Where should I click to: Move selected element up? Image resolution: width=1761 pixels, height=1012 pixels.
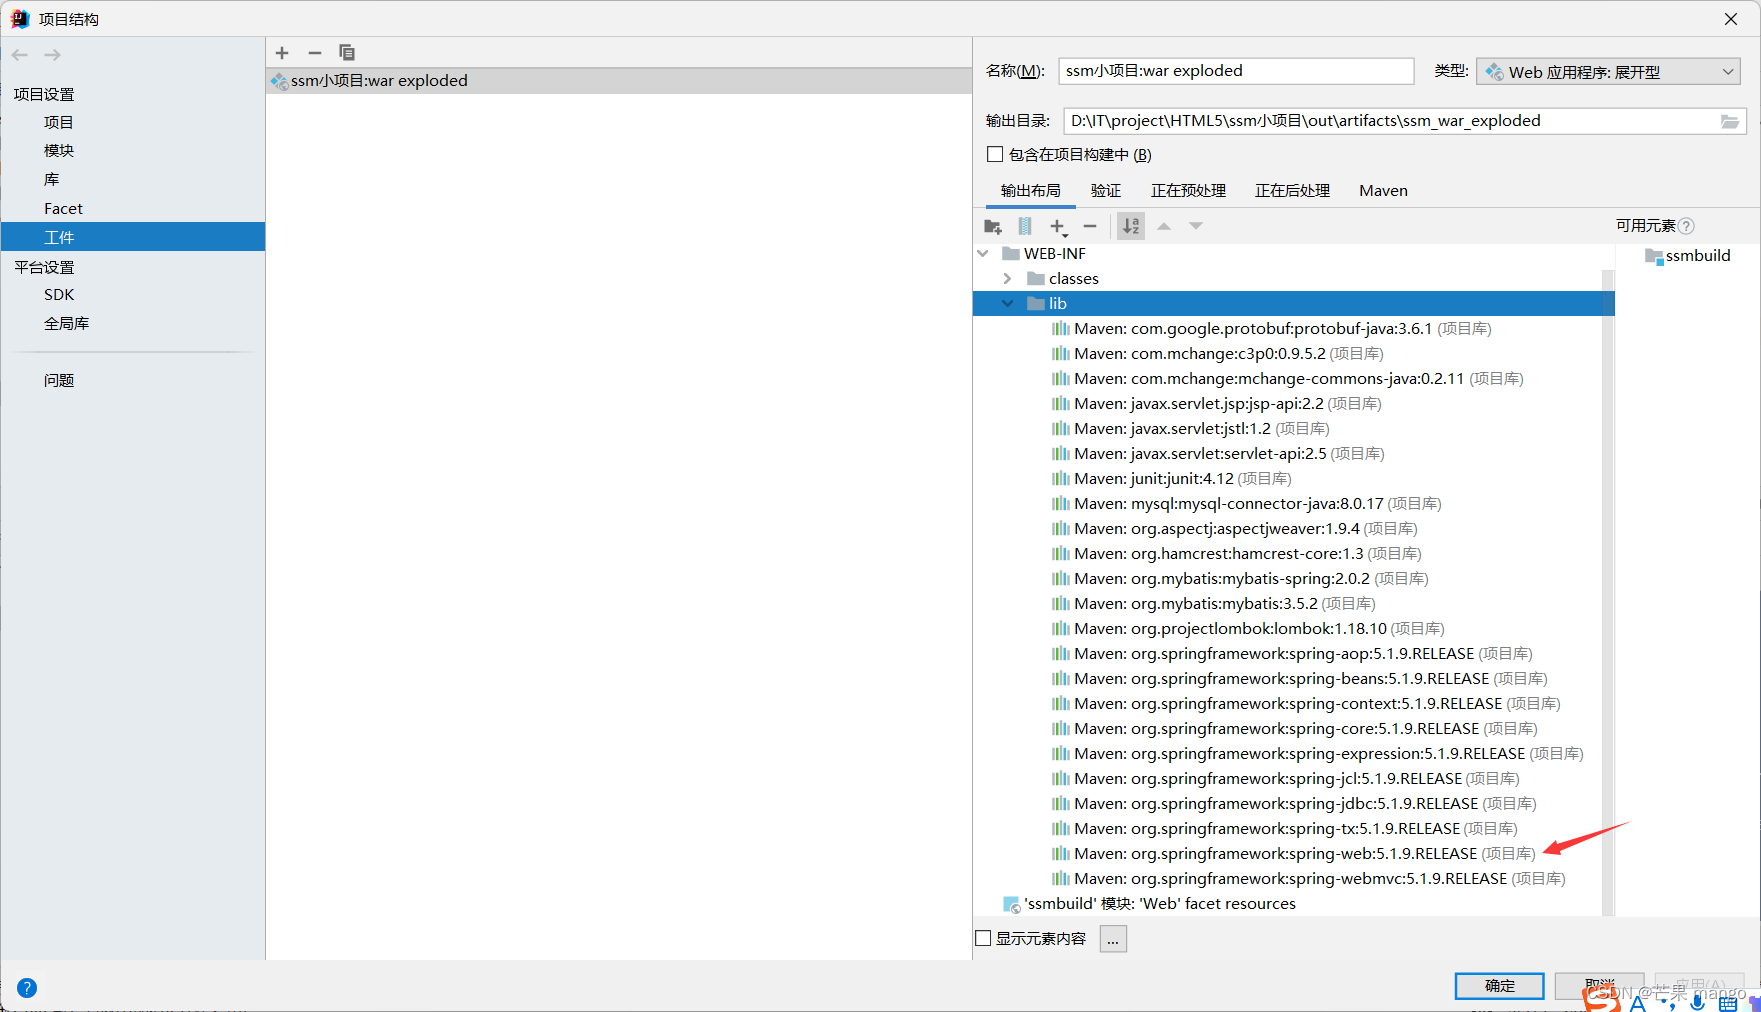pos(1164,227)
